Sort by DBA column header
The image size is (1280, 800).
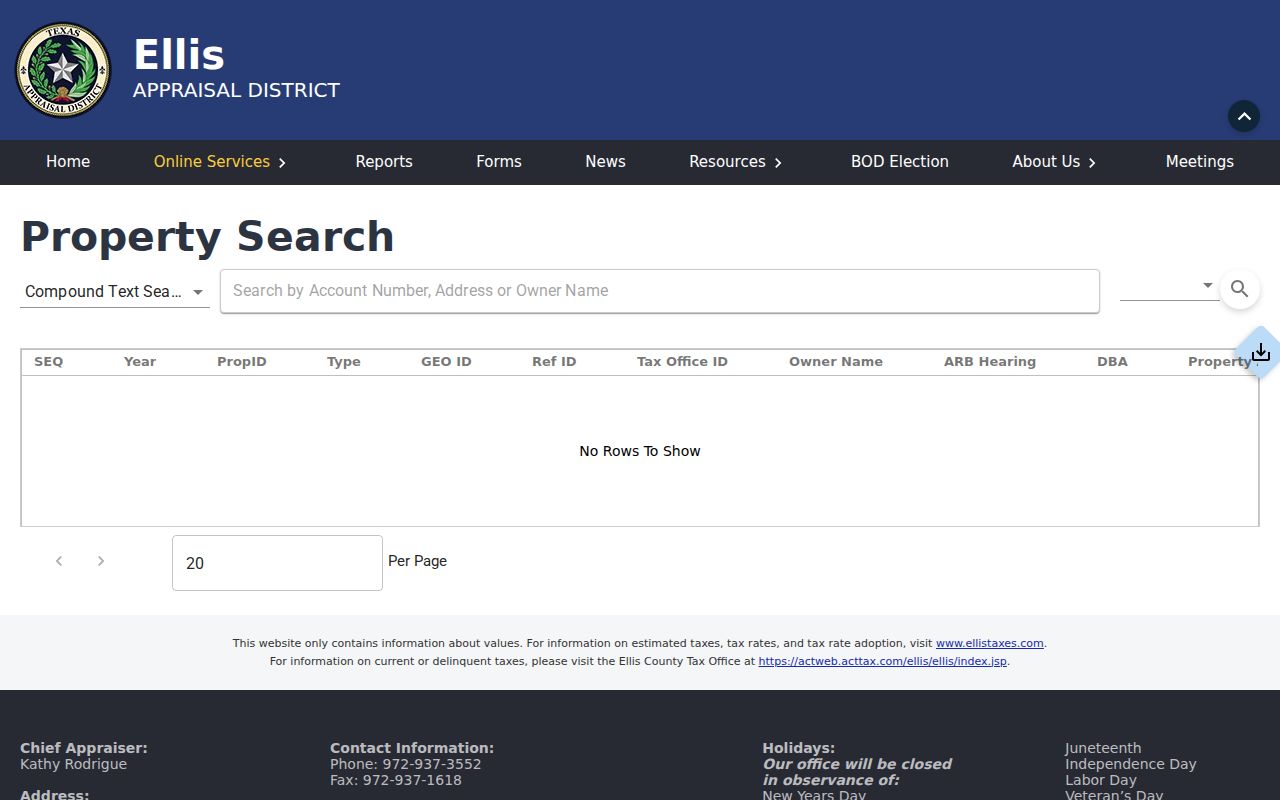point(1112,362)
